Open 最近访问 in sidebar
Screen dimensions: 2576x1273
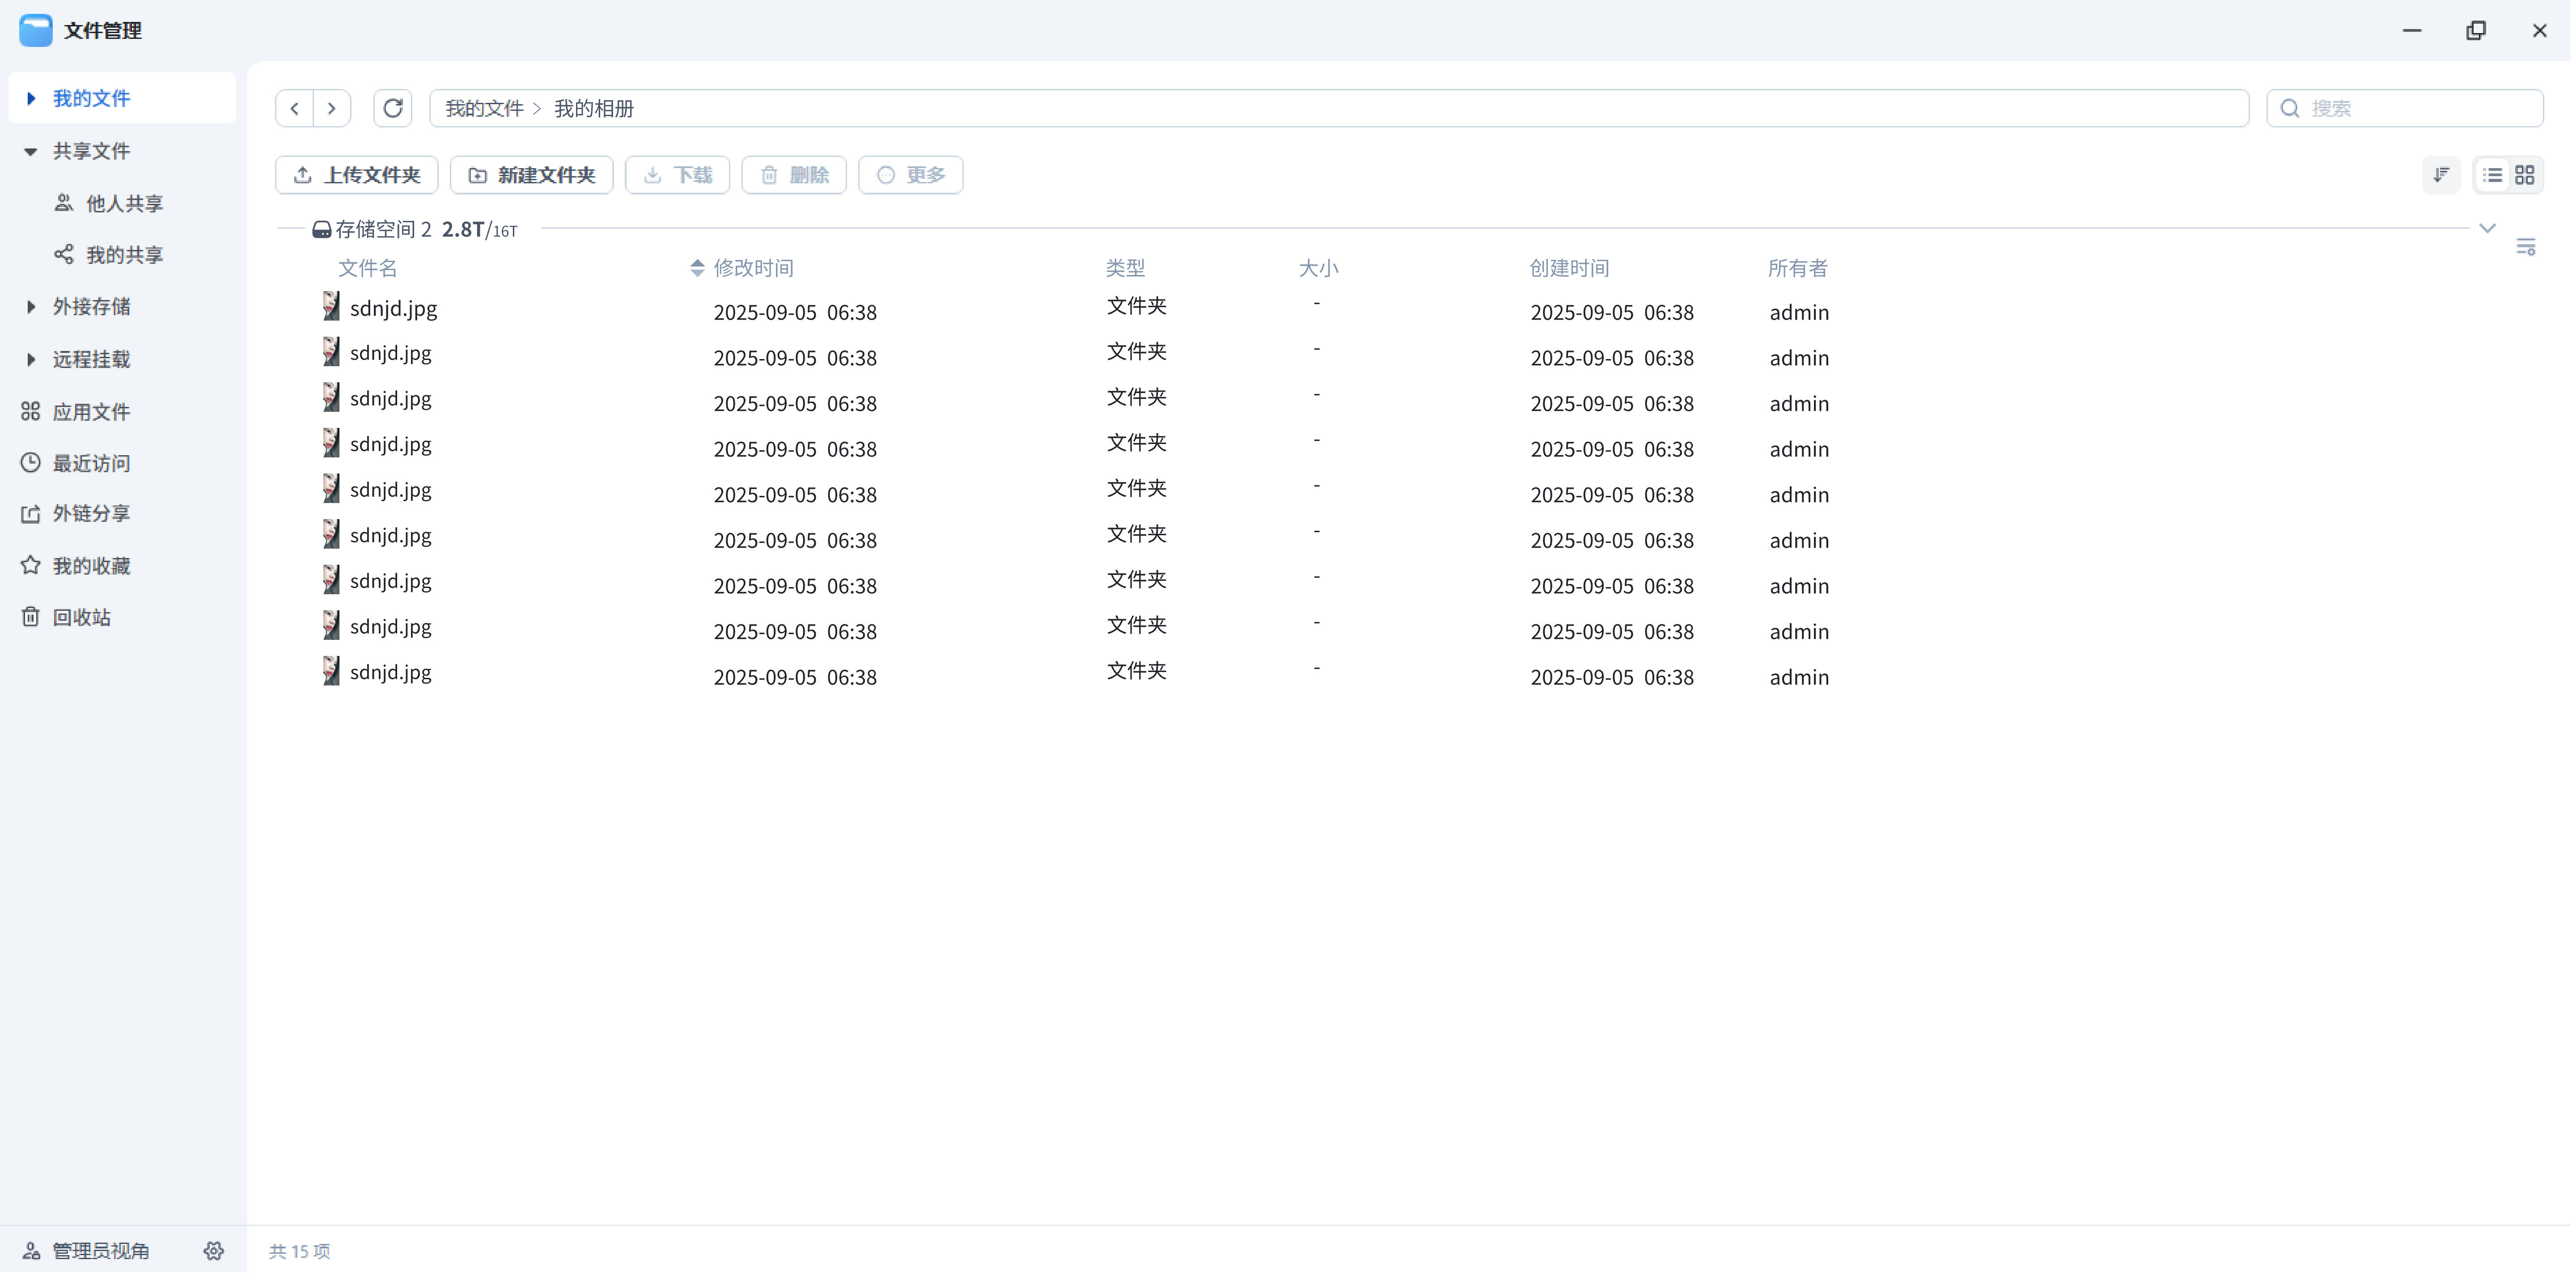(x=91, y=463)
